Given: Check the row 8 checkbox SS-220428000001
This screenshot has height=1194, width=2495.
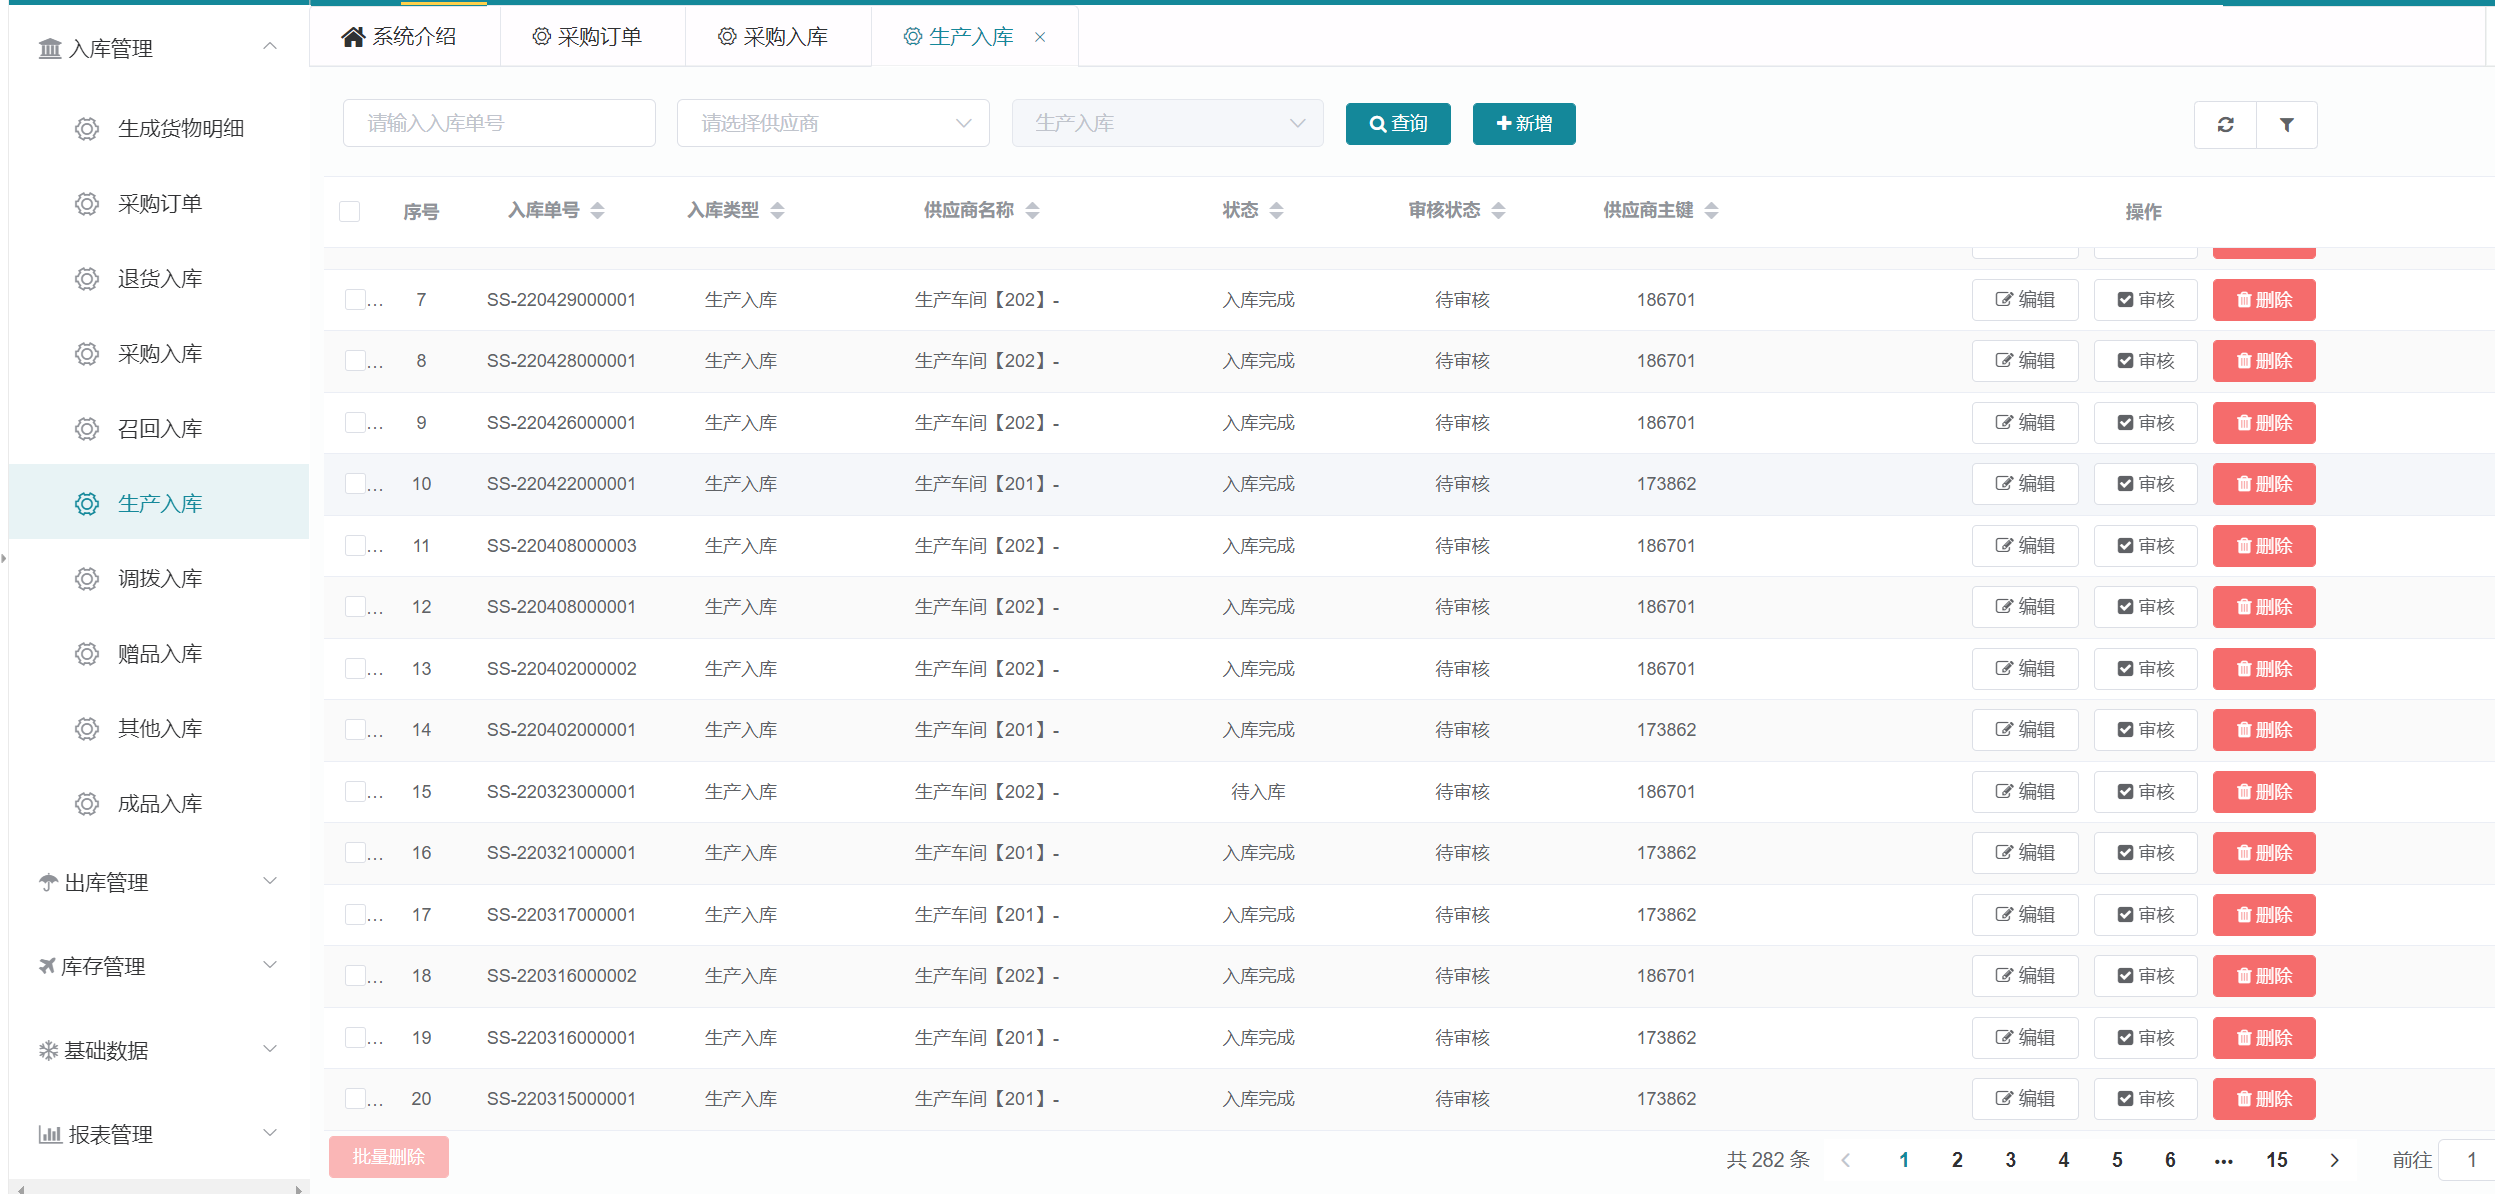Looking at the screenshot, I should 355,360.
